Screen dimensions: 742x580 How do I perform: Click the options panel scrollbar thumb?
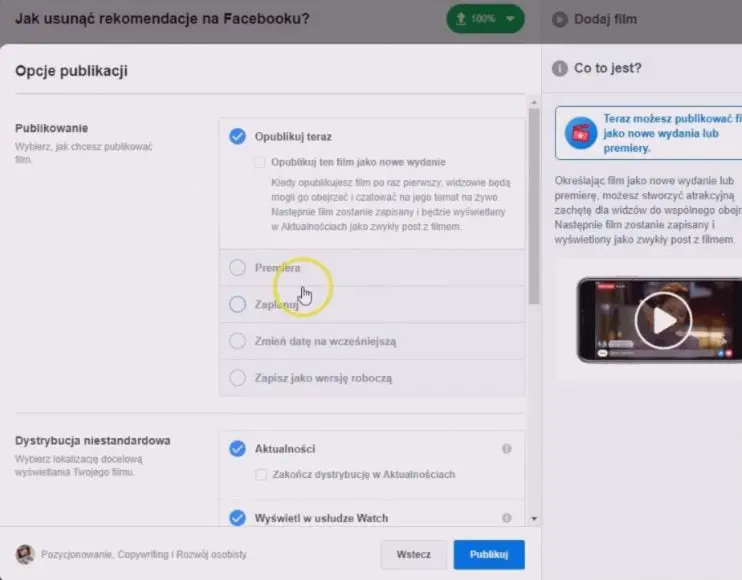(534, 206)
